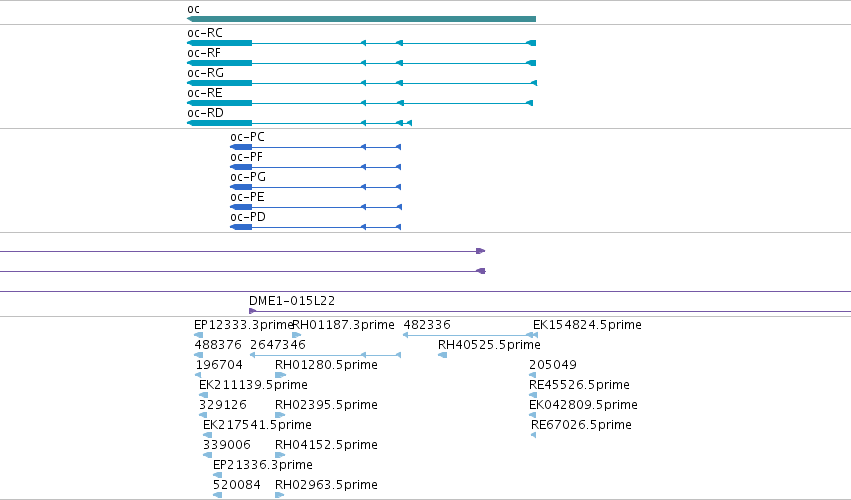Image resolution: width=851 pixels, height=500 pixels.
Task: Click arrow glyph under RH01187.3prime
Action: pos(296,335)
